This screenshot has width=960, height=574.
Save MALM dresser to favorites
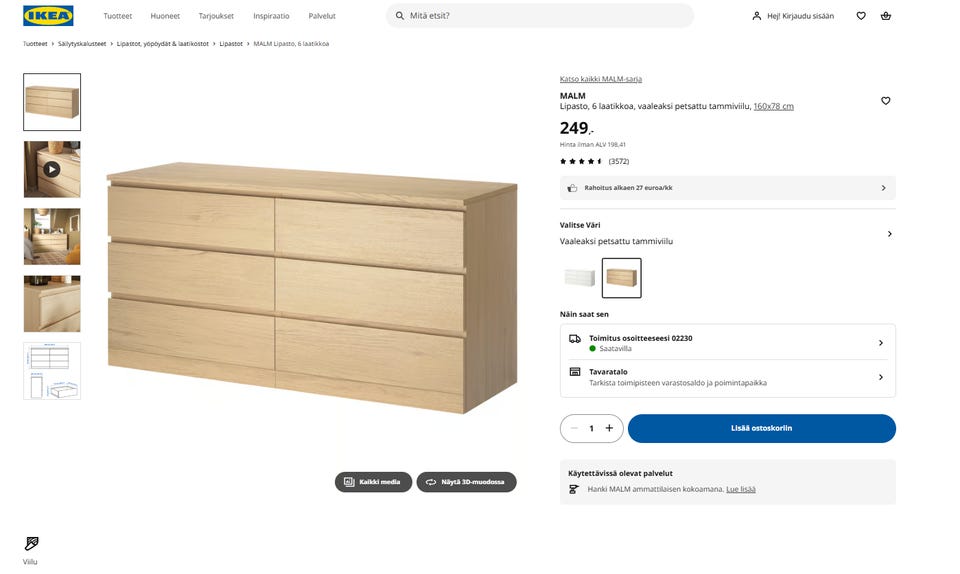885,101
